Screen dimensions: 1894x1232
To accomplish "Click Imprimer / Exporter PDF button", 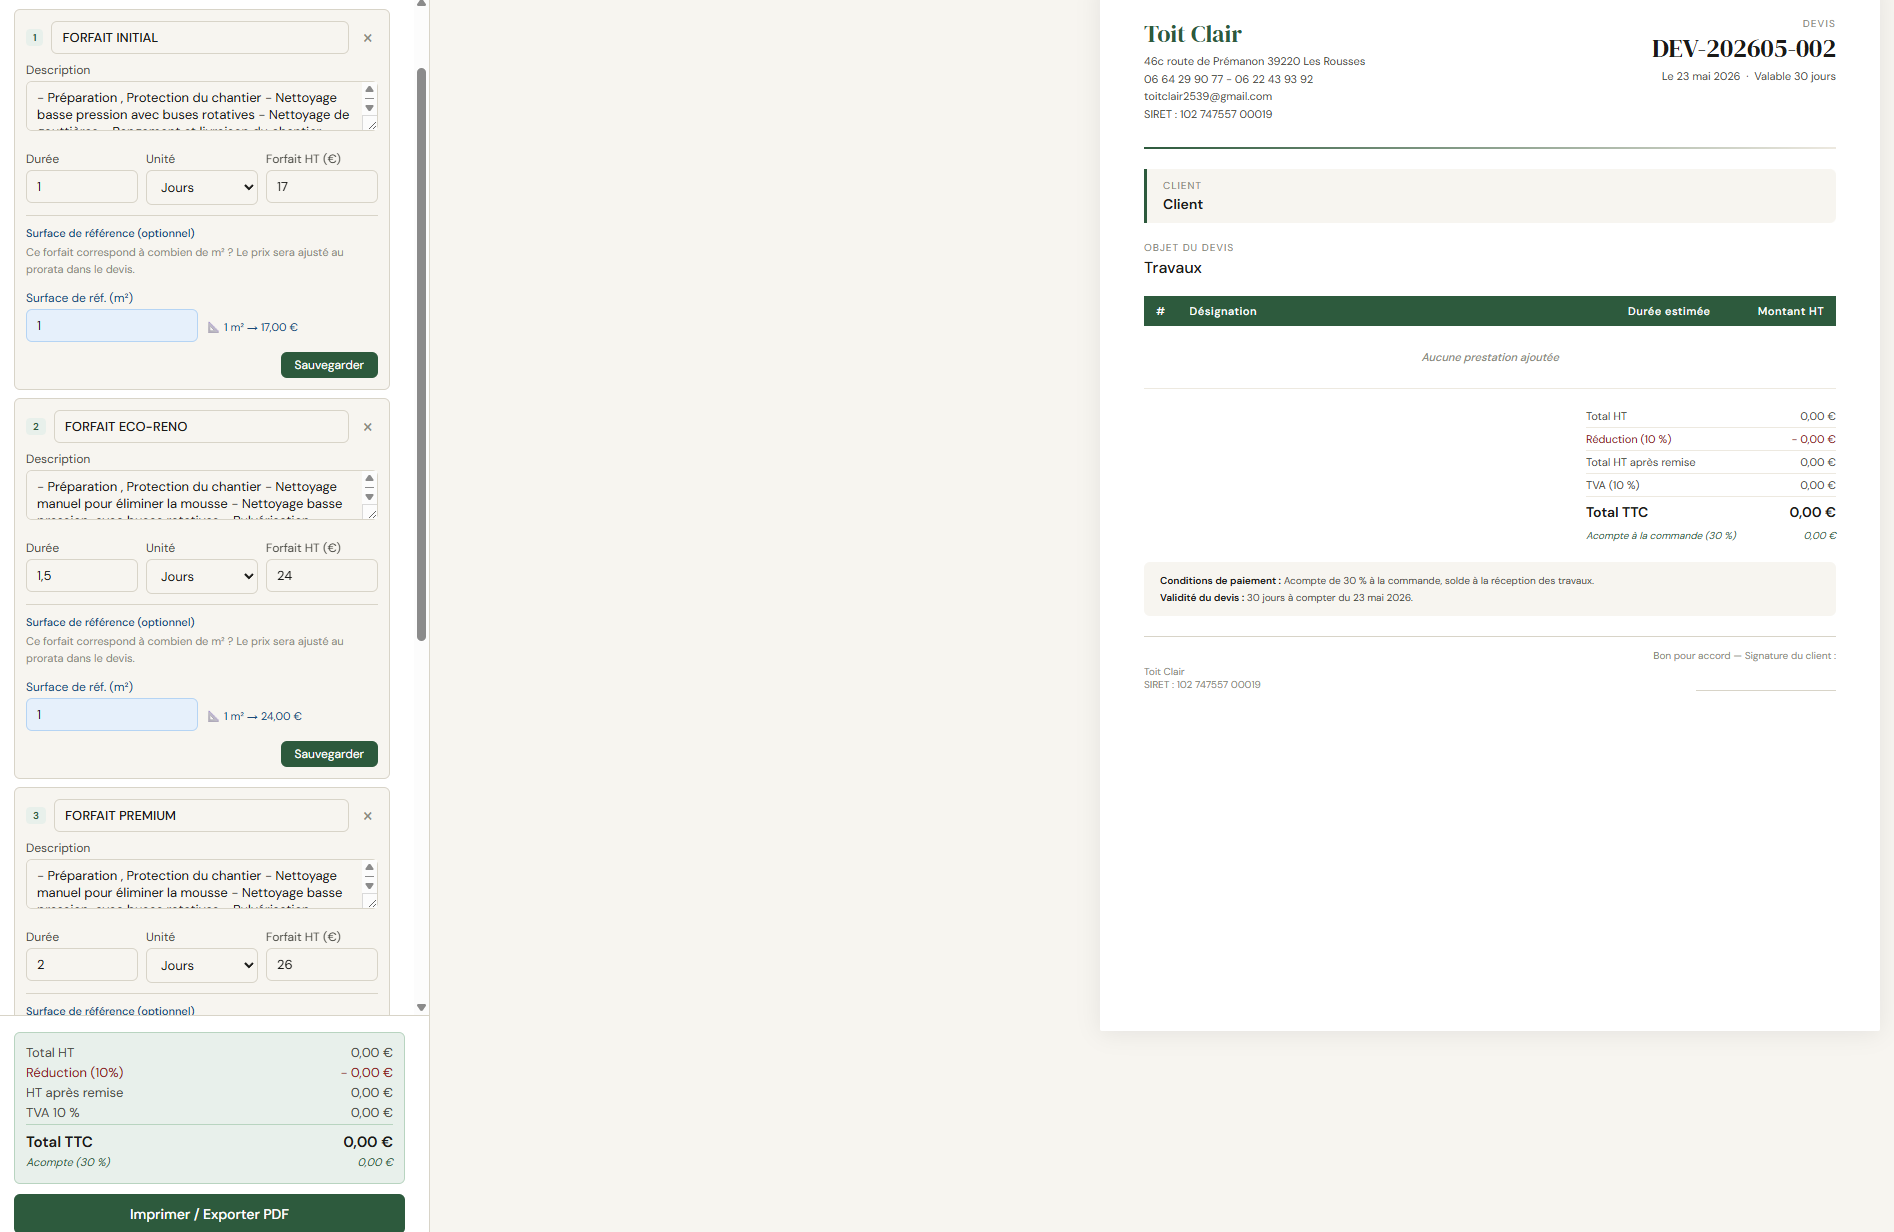I will [209, 1214].
